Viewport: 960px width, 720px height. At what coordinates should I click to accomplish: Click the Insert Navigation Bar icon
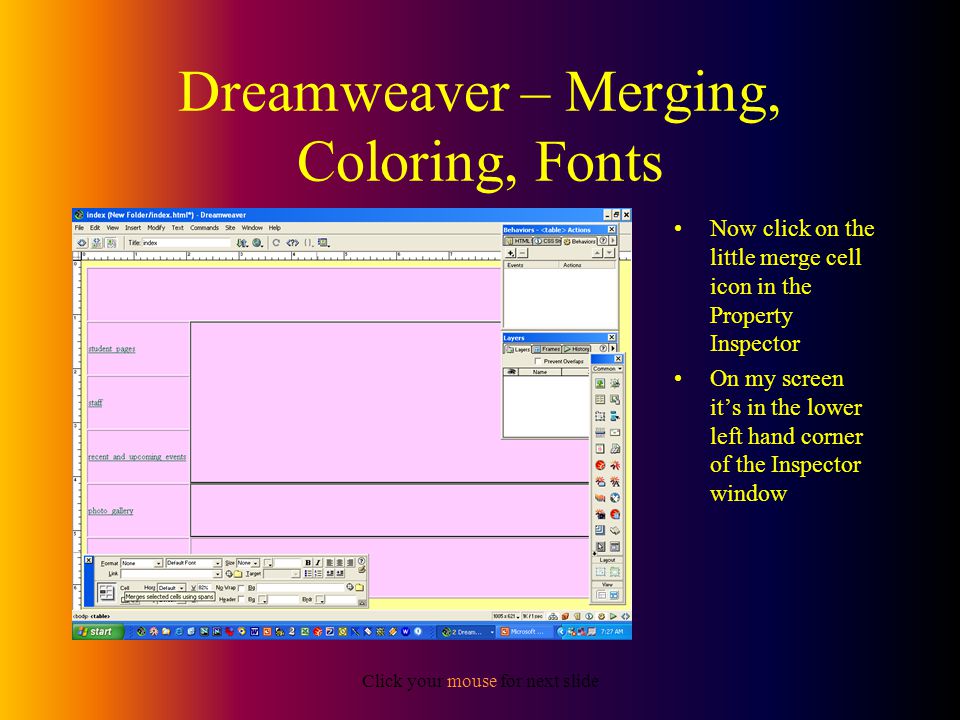pos(615,416)
